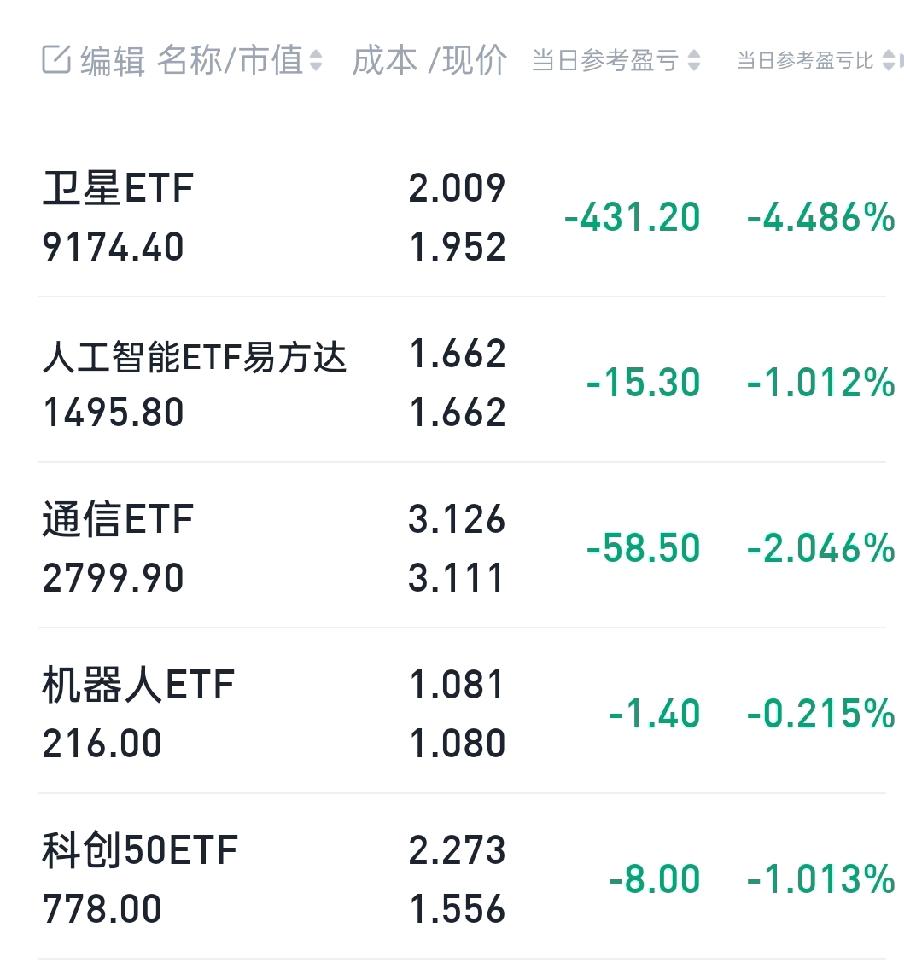
Task: Click the -15.30 daily loss
Action: pyautogui.click(x=643, y=382)
